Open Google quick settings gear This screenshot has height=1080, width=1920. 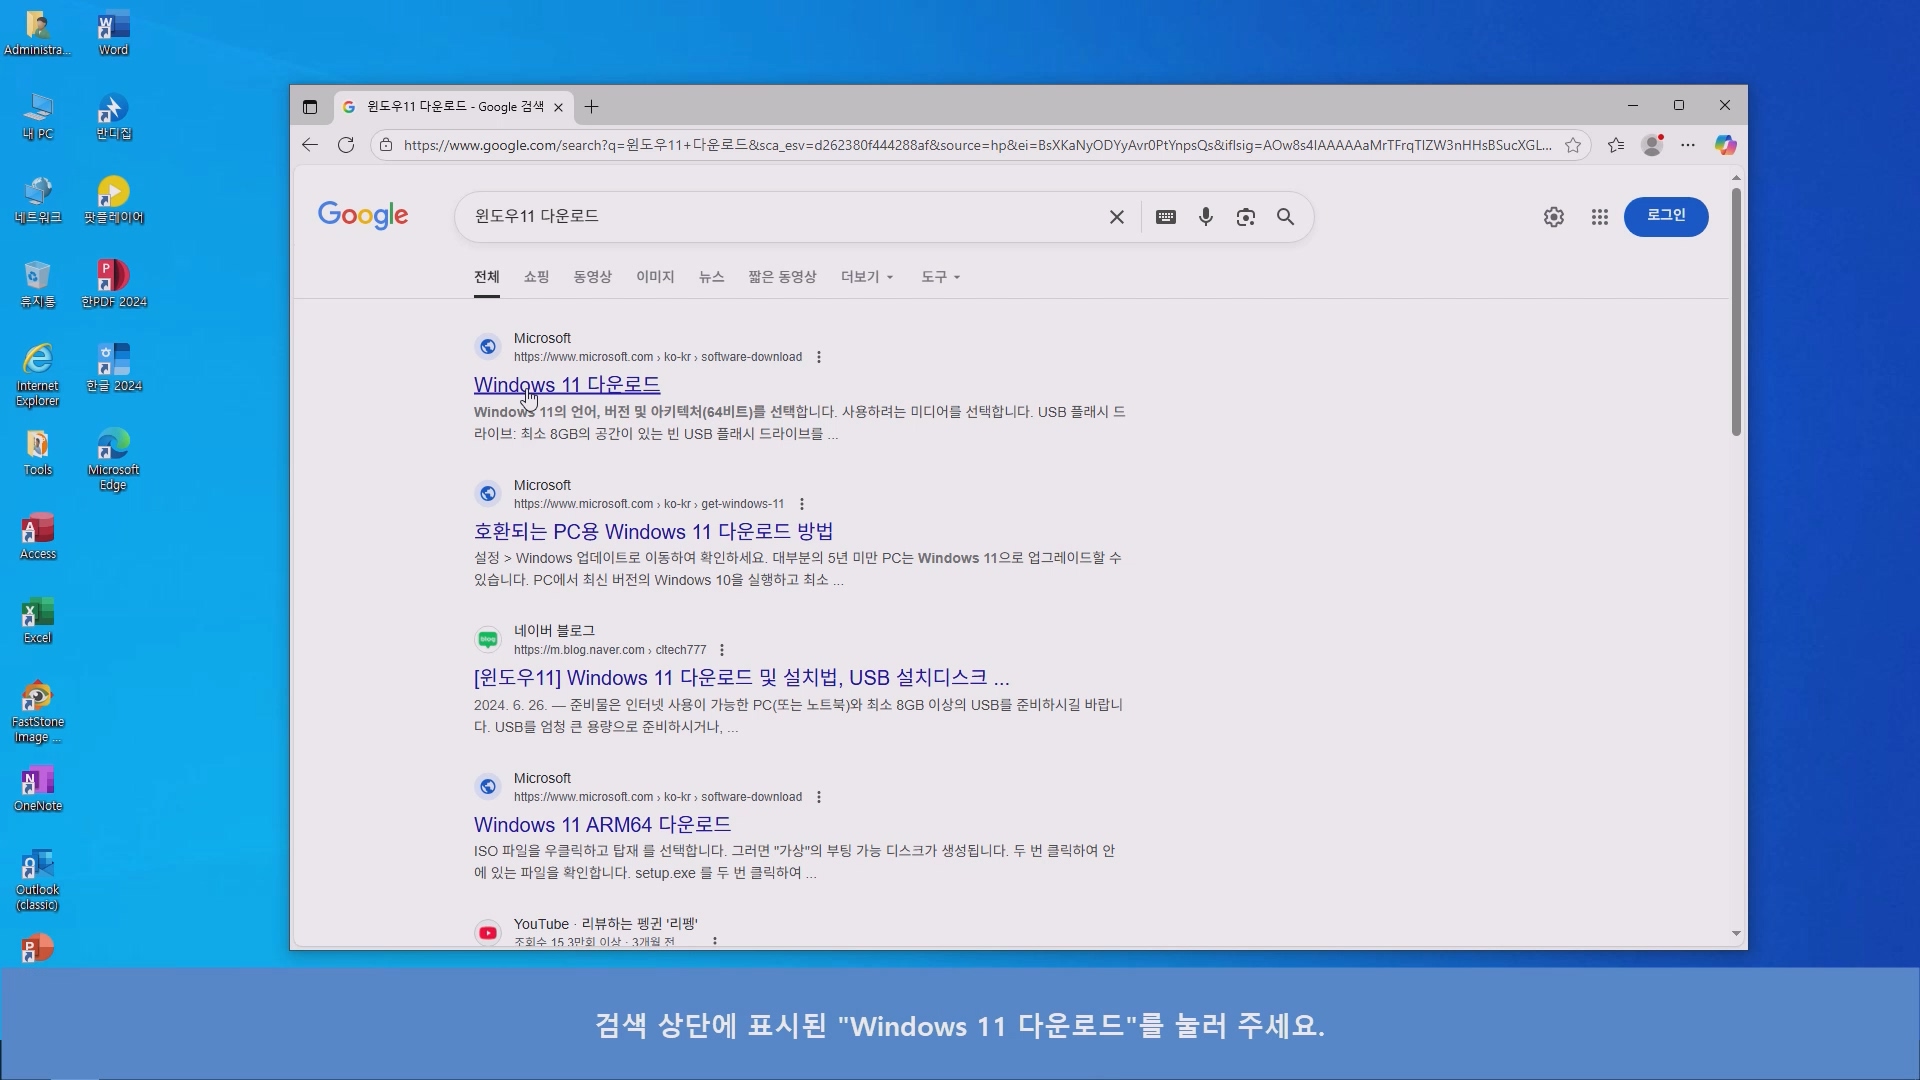pyautogui.click(x=1553, y=217)
